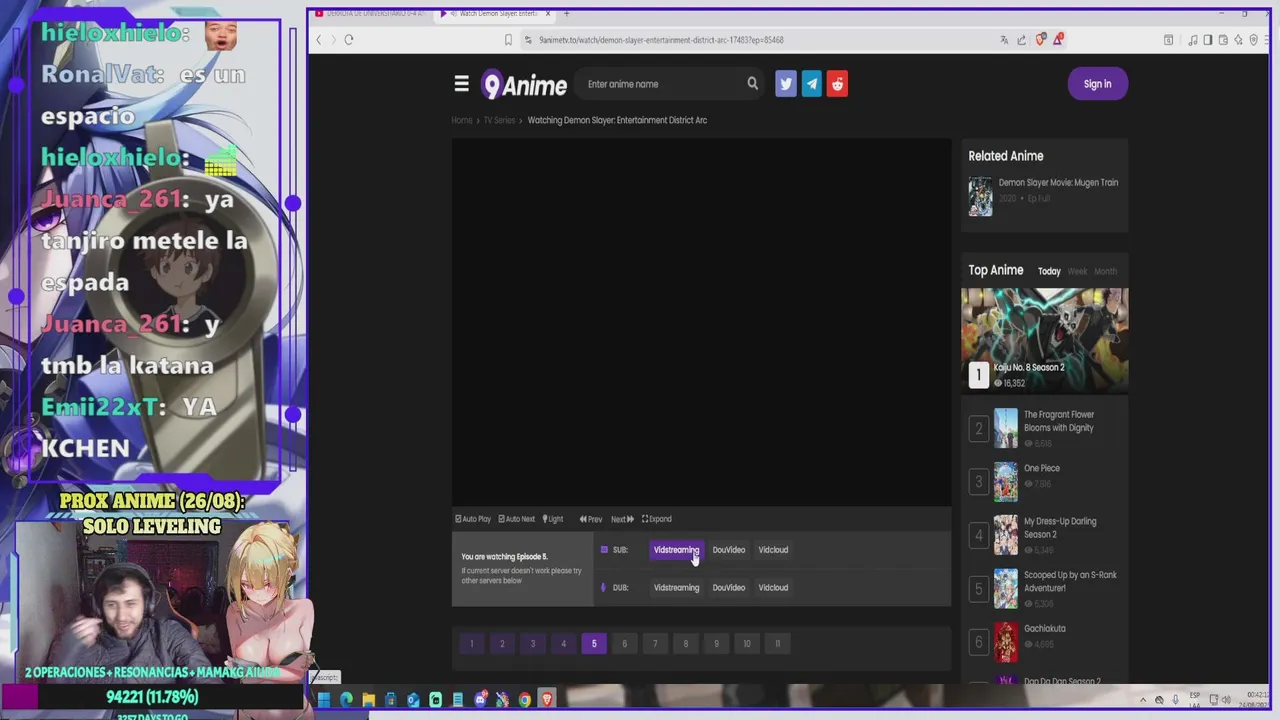Open Discord from the taskbar
This screenshot has height=720, width=1280.
pos(480,700)
